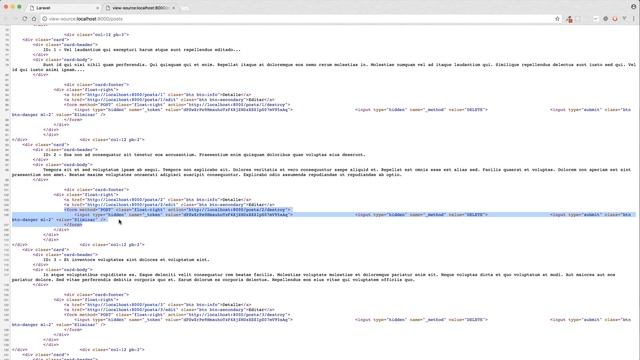Screen dimensions: 640x360
Task: Click the profile icon at top right
Action: tap(633, 7)
